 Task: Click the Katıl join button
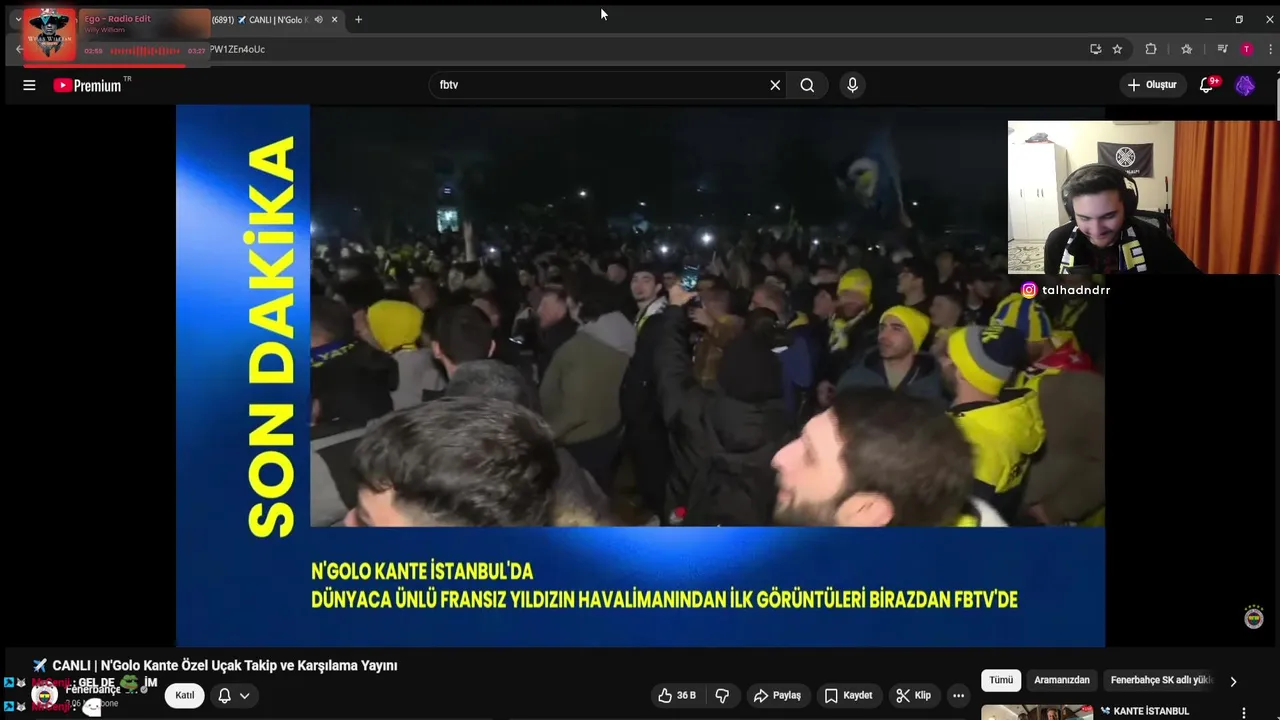coord(185,695)
